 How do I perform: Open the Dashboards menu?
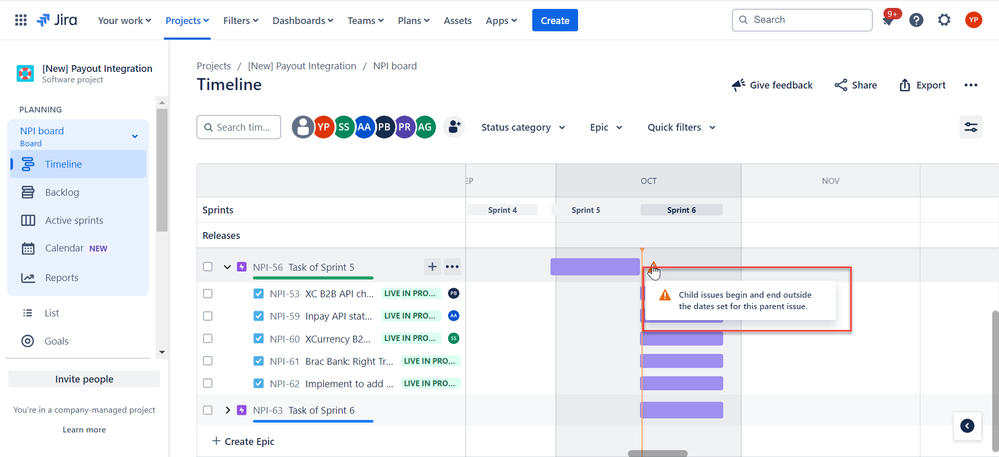[303, 20]
